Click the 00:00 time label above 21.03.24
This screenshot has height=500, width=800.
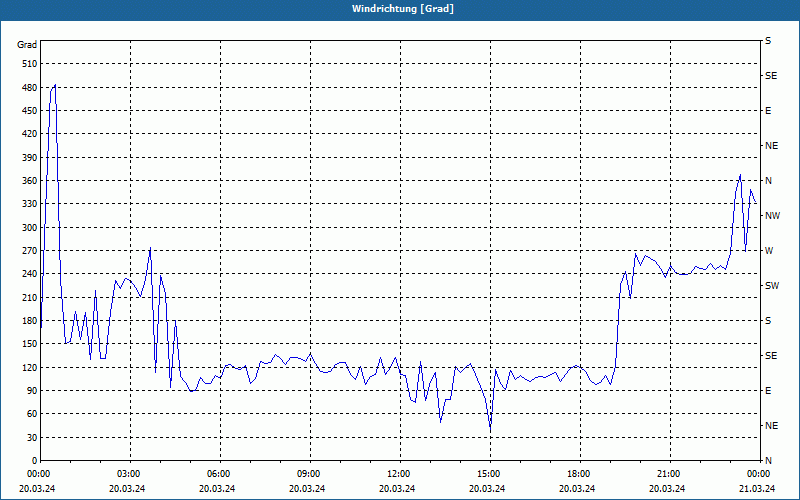(757, 474)
